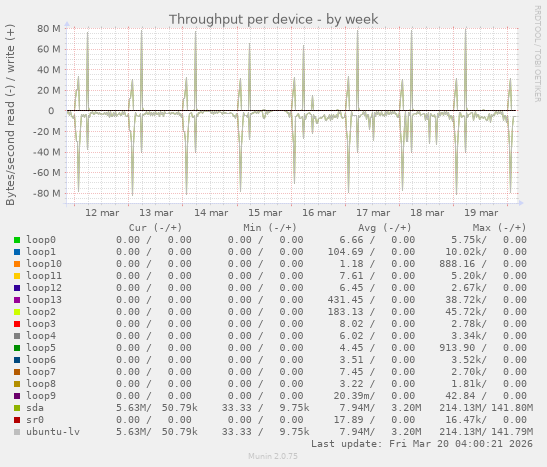Click the loop11 legend label
The height and width of the screenshot is (467, 547).
pyautogui.click(x=44, y=276)
